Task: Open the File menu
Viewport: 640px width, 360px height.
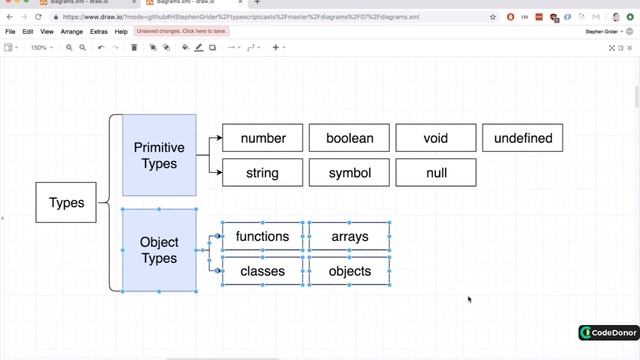Action: [x=10, y=31]
